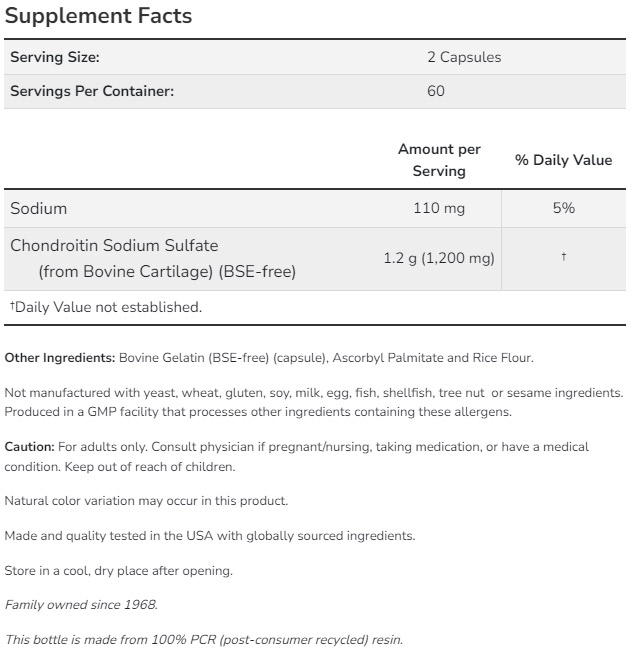Click the Natural color variation sentence
Viewport: 631px width, 654px height.
click(x=146, y=500)
